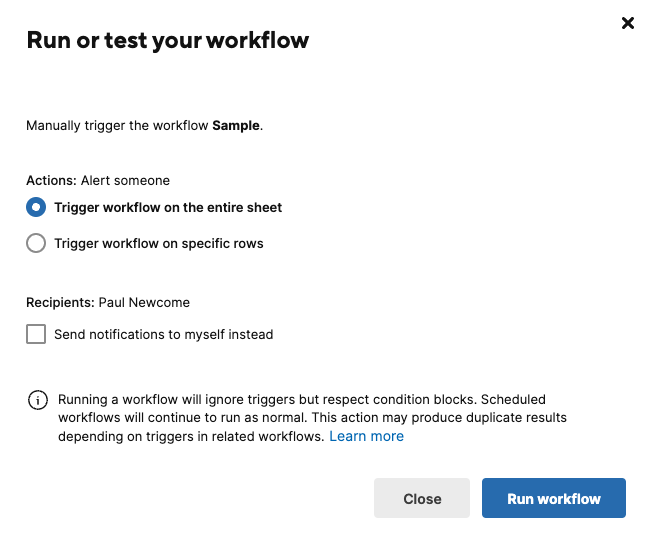Choose the specific rows radio button
This screenshot has width=654, height=541.
click(x=36, y=243)
